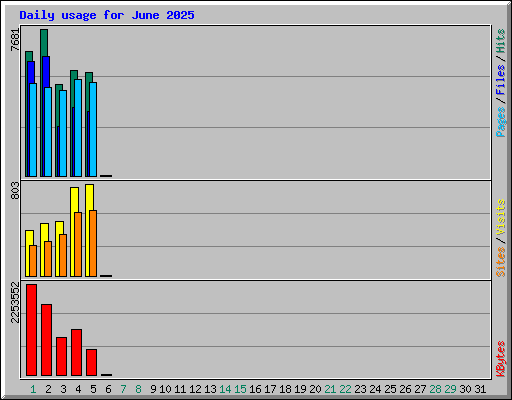Click the cyan Pages bar for day 3

click(x=63, y=133)
